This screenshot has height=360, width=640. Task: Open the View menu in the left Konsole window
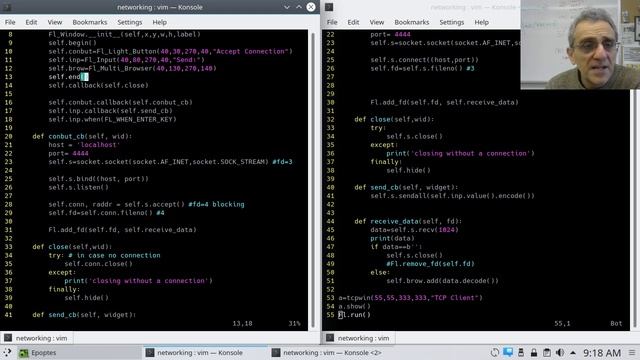click(55, 22)
